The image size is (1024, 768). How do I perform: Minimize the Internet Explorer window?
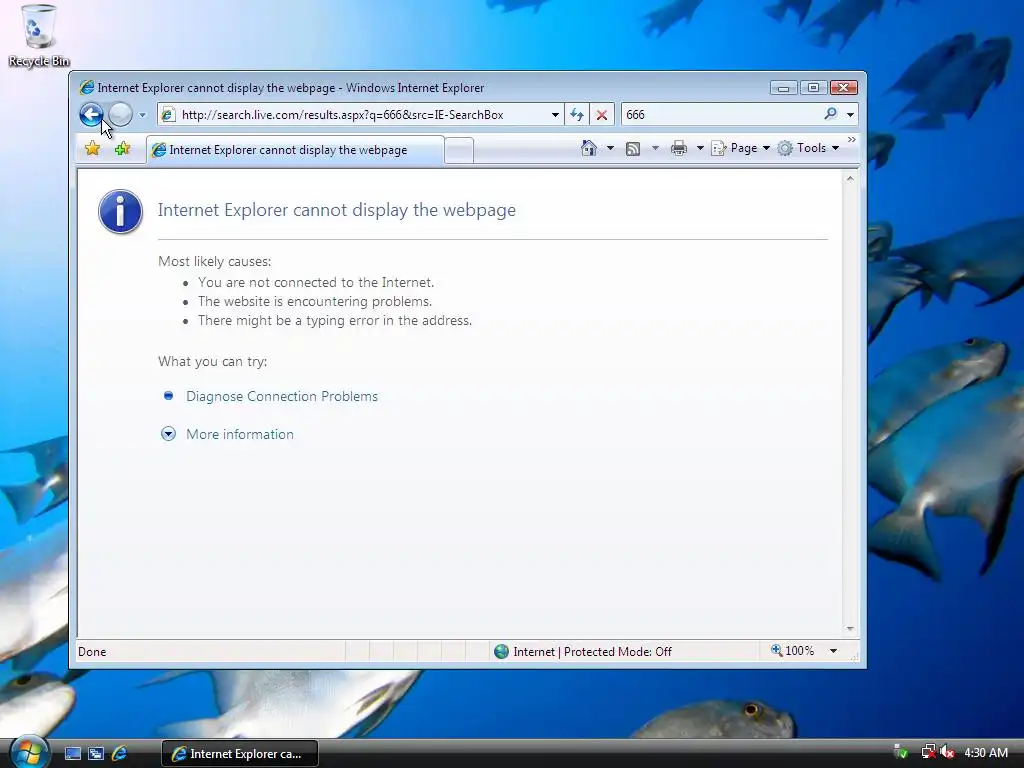click(x=783, y=88)
